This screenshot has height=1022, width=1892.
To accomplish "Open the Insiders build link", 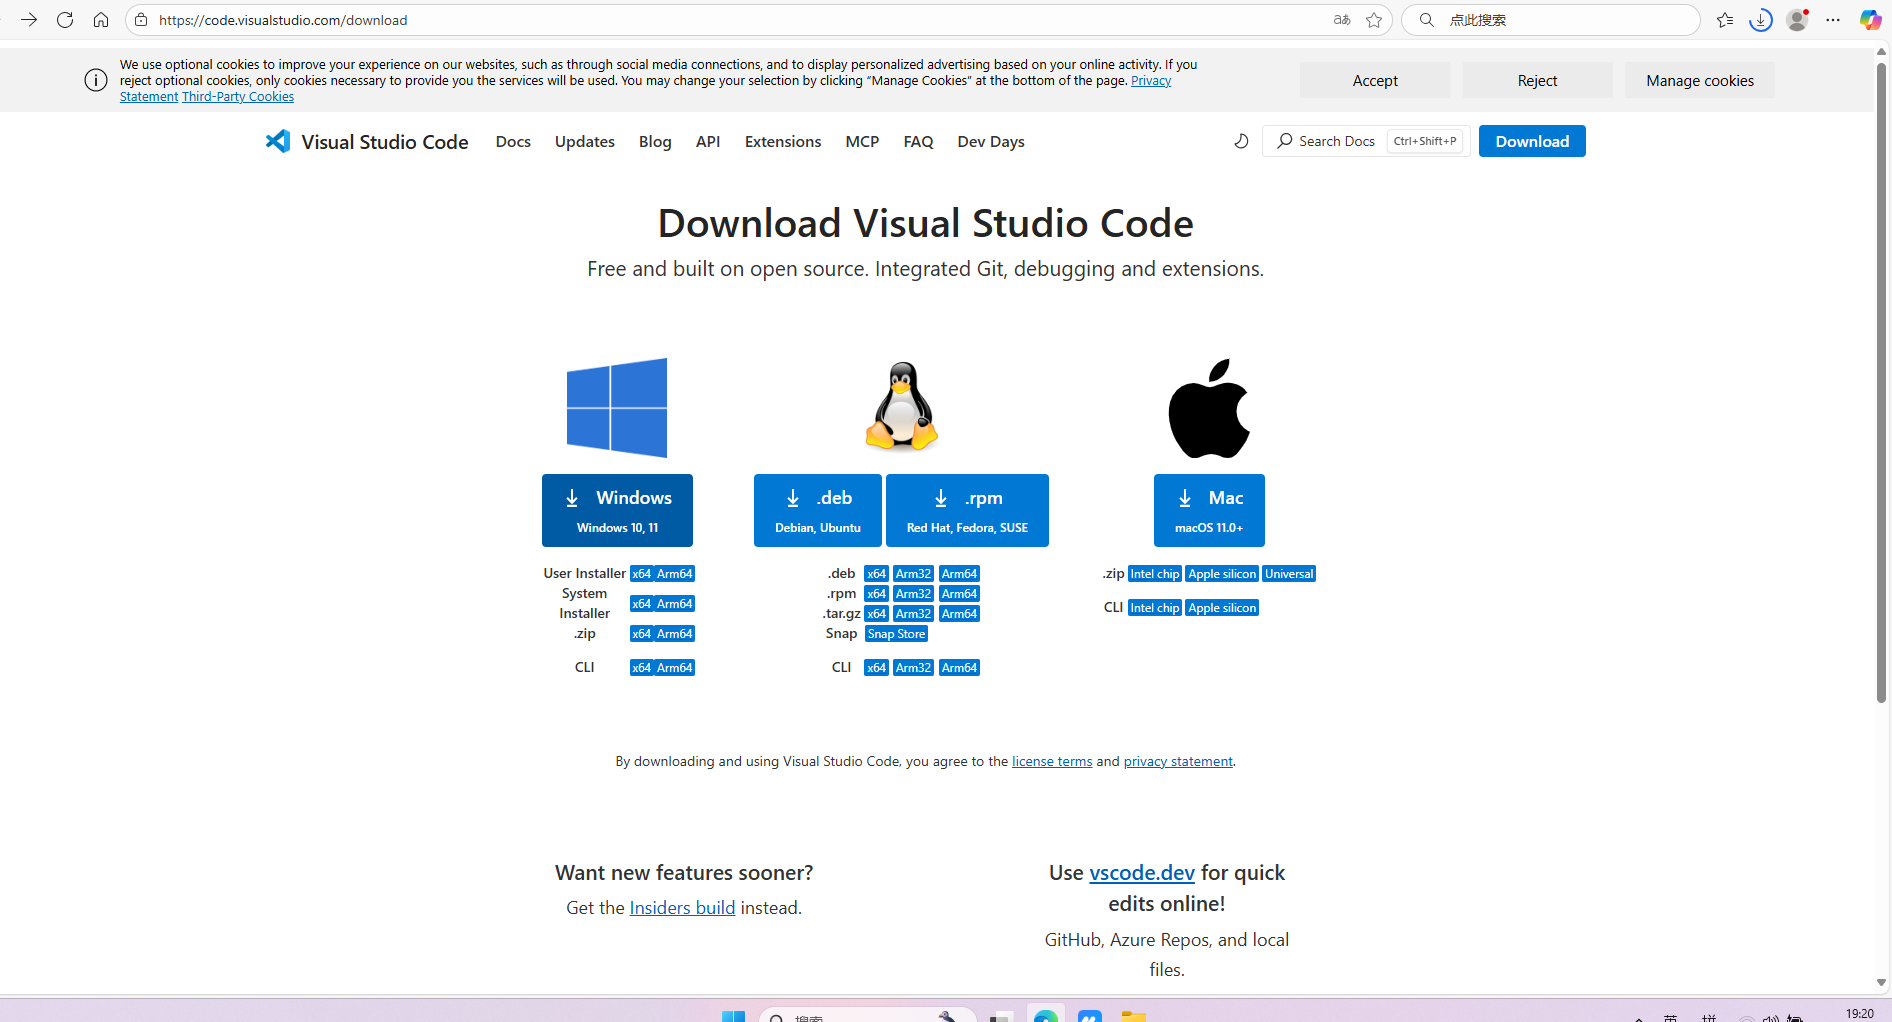I will [x=682, y=908].
